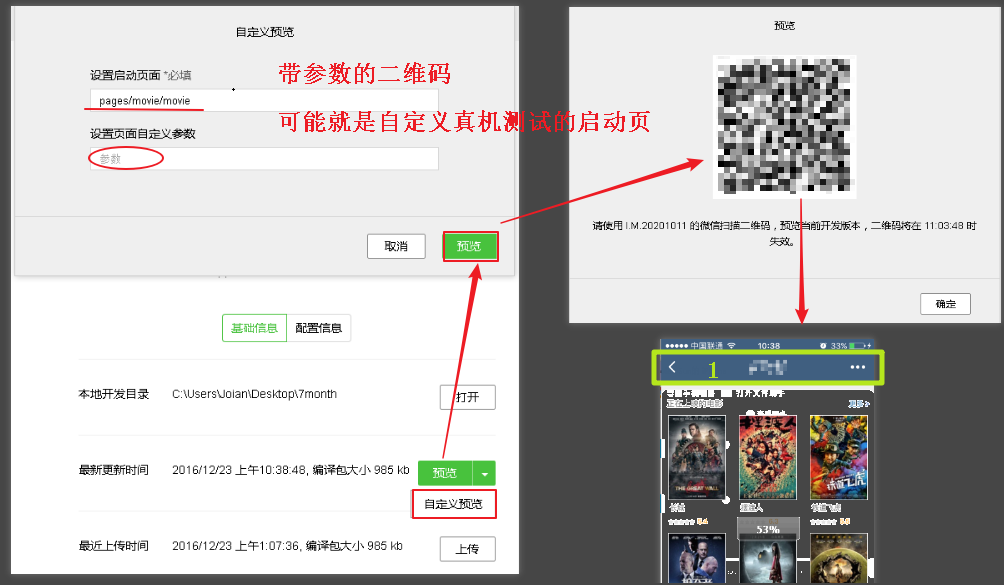
Task: Click 确定 in the QR preview dialog
Action: (945, 304)
